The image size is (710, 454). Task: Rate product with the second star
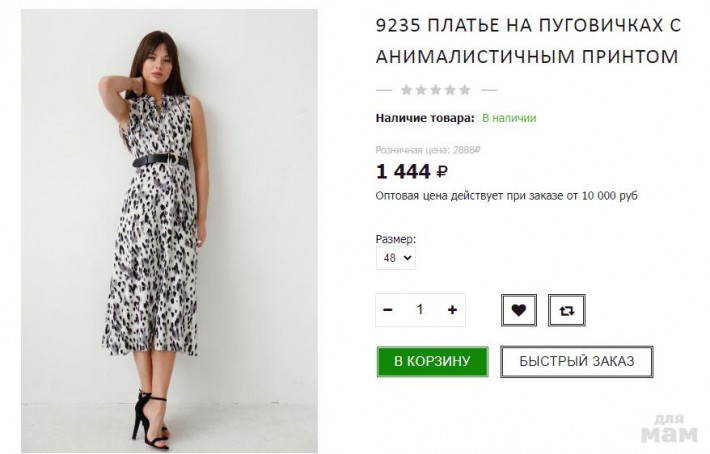click(x=421, y=90)
